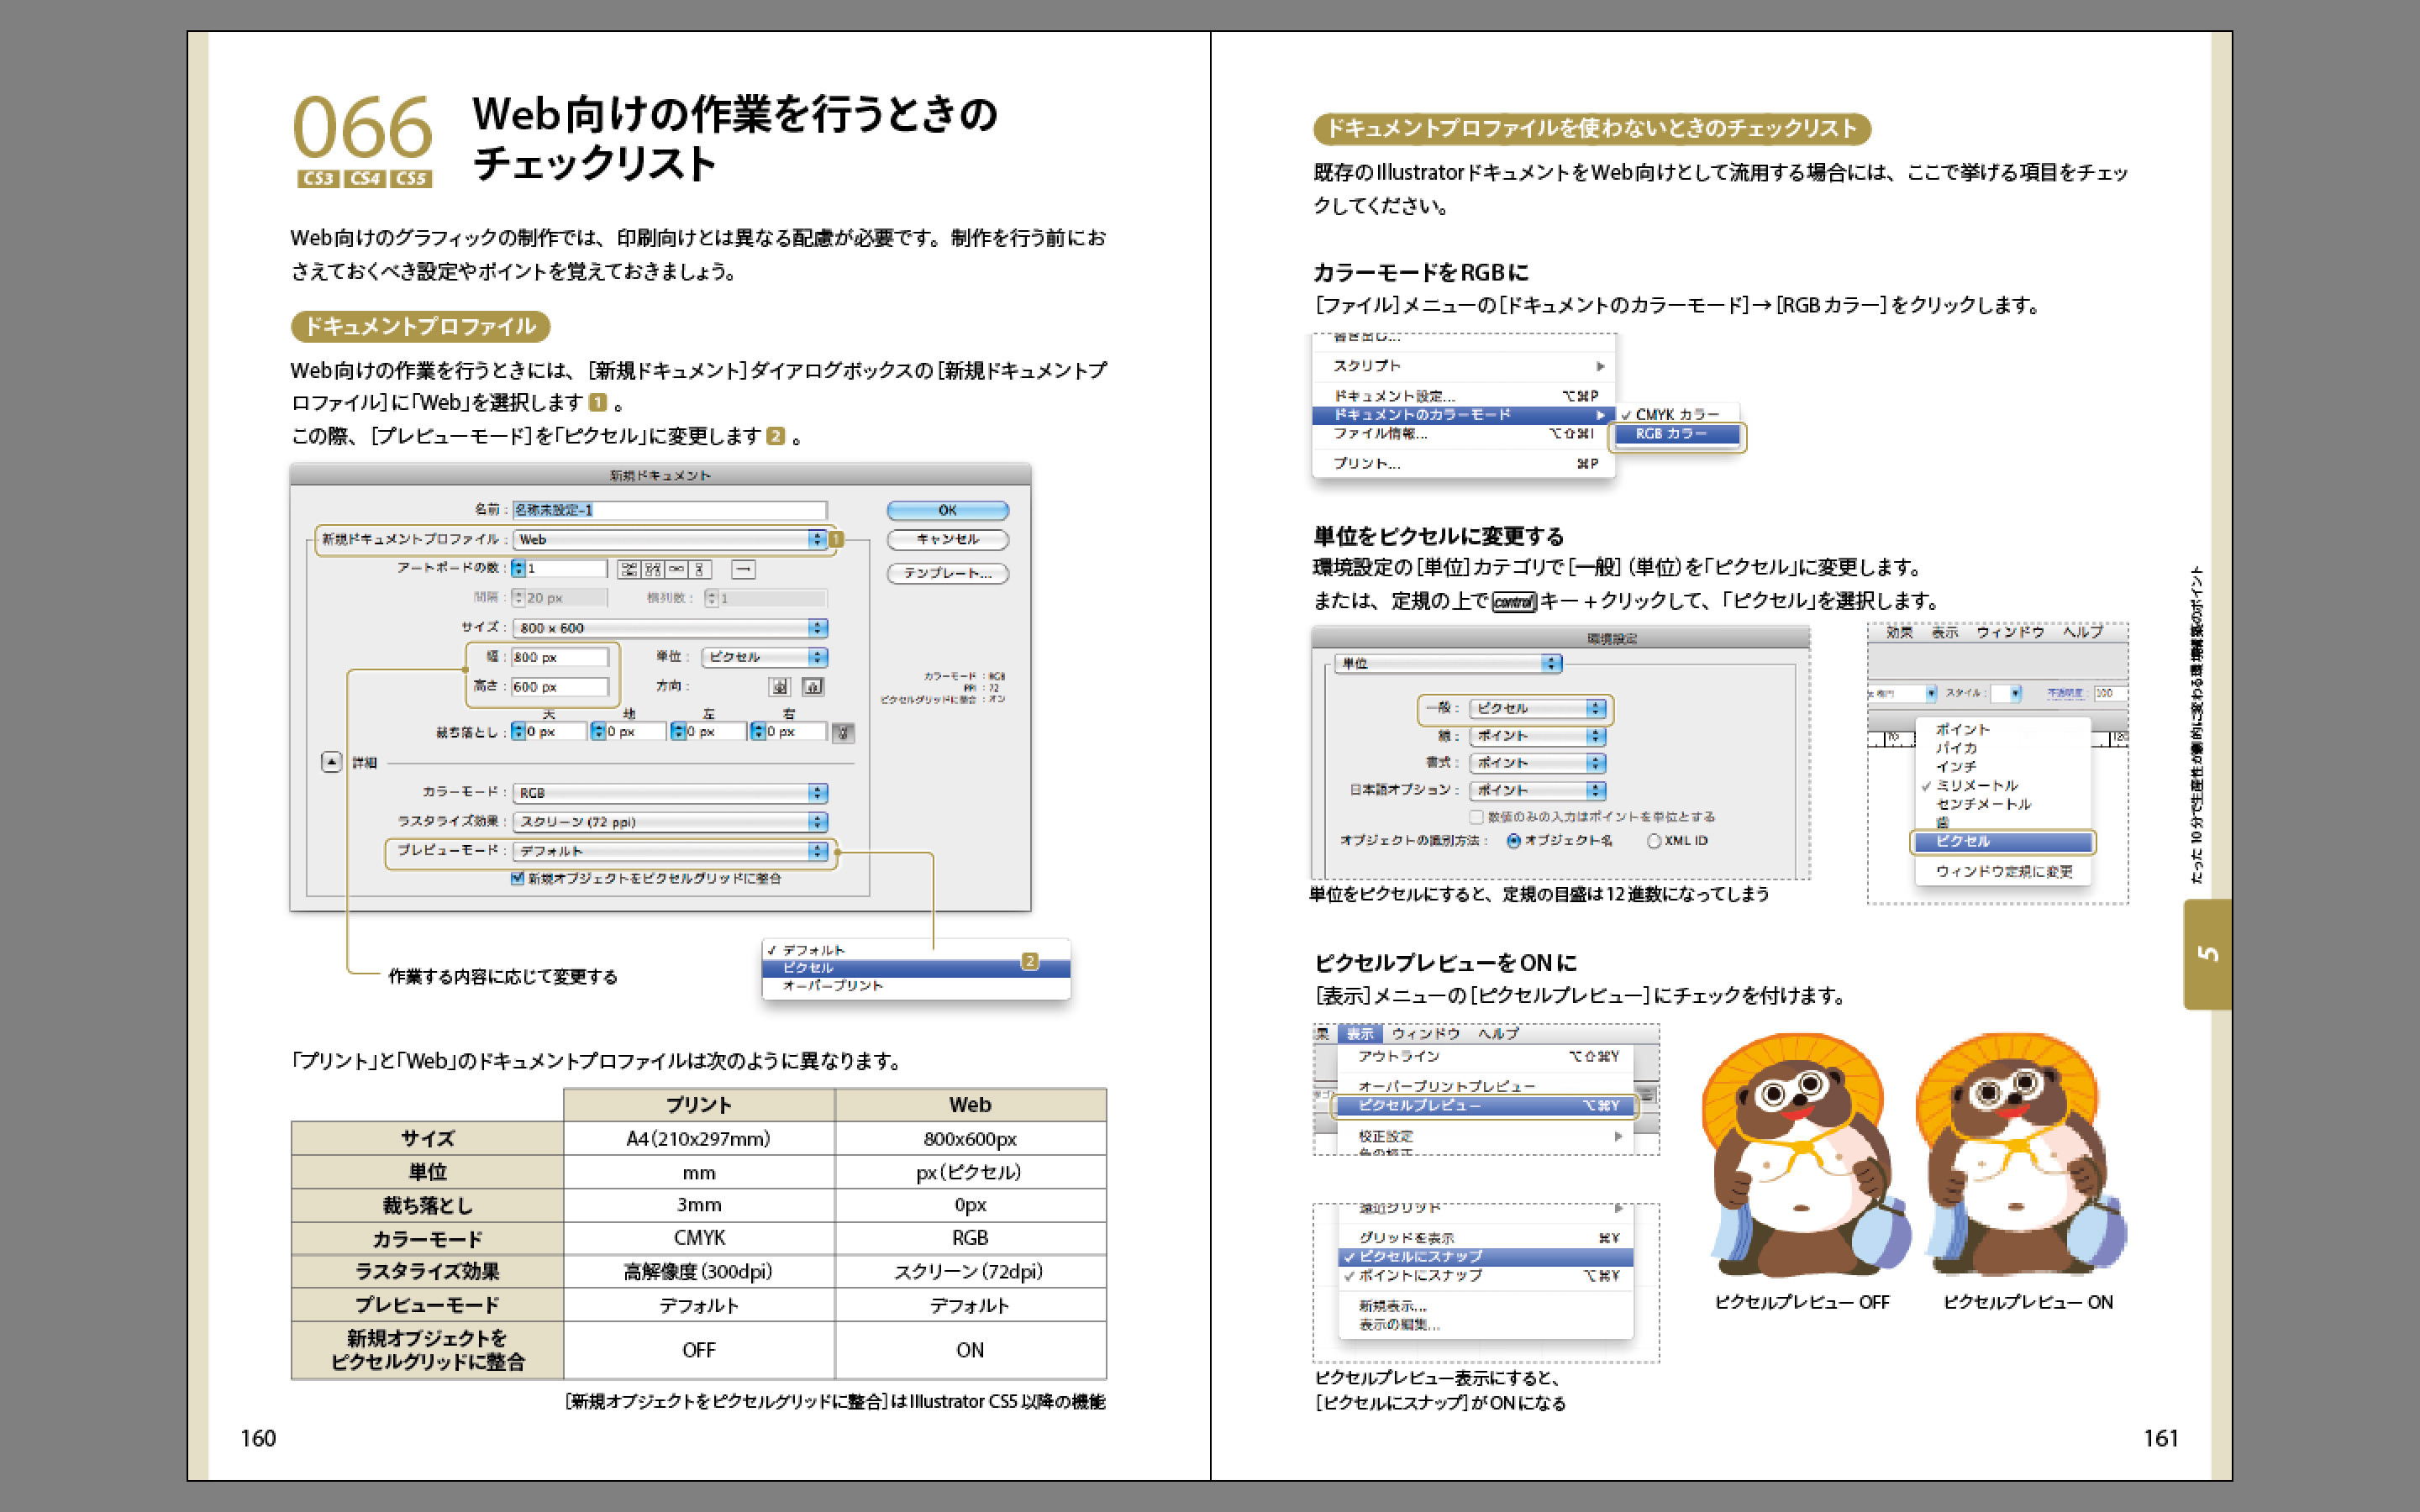Open the 効果 menu in menu bar
The height and width of the screenshot is (1512, 2420).
pyautogui.click(x=1899, y=632)
